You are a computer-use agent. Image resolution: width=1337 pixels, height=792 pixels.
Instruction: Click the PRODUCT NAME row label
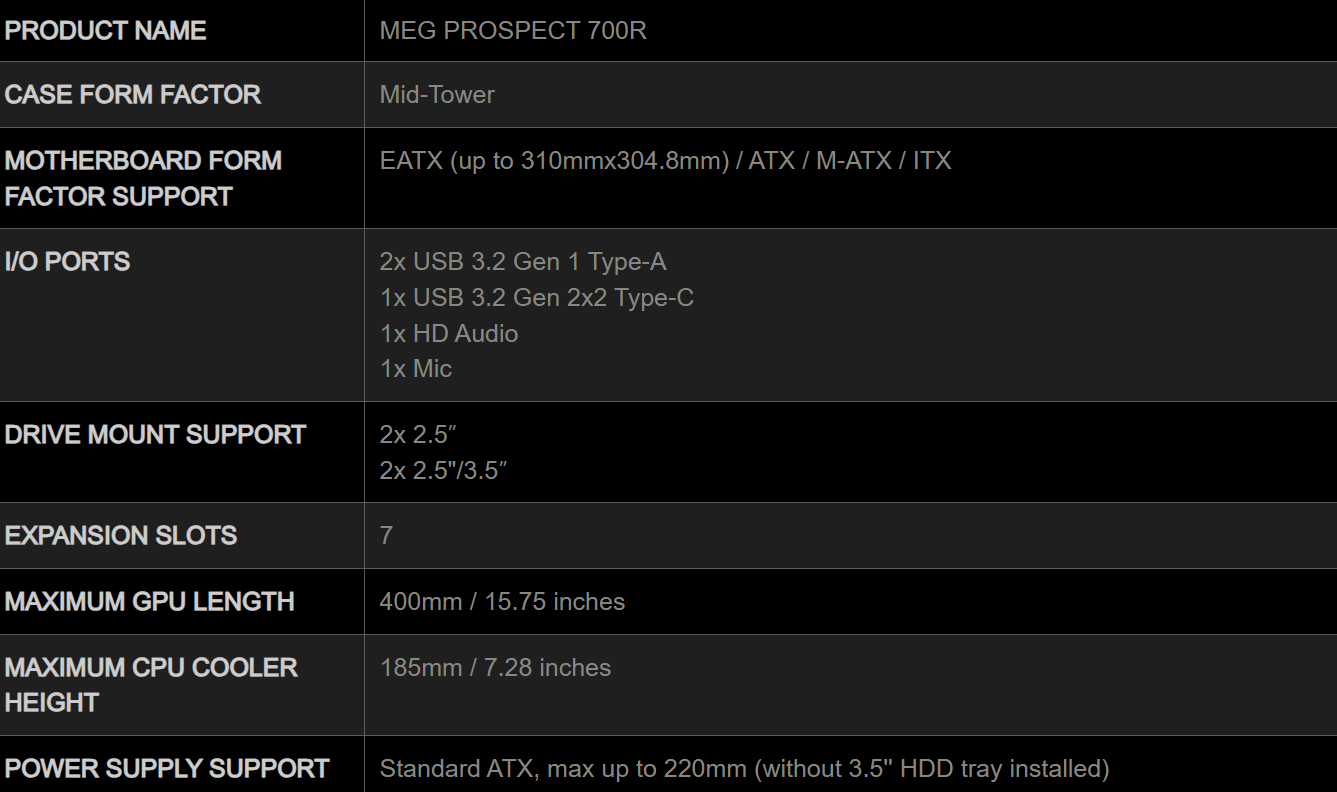(x=105, y=30)
